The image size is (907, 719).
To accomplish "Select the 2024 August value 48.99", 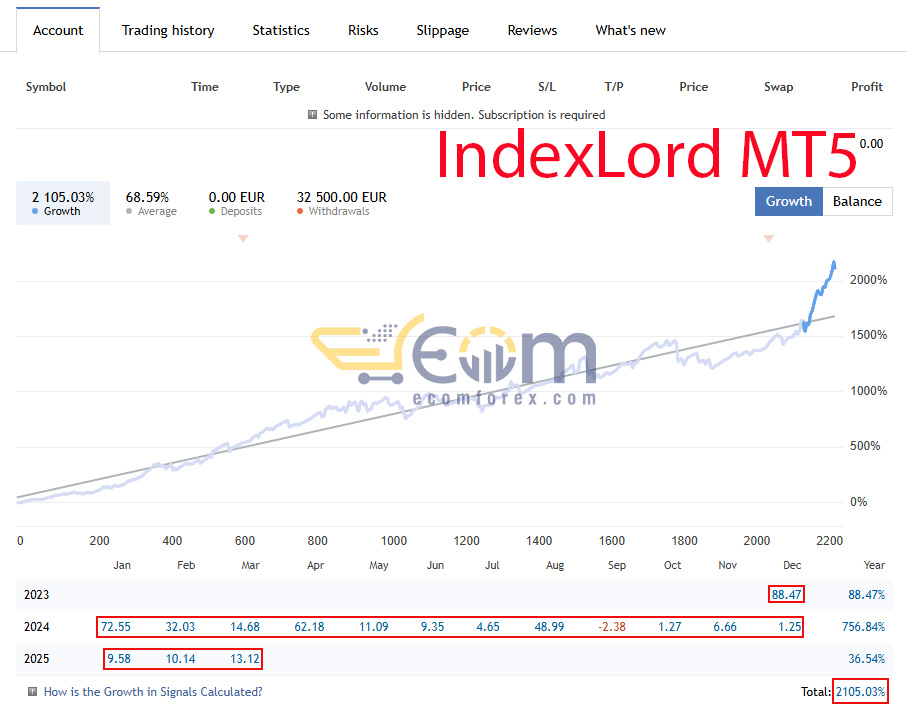I will click(549, 626).
